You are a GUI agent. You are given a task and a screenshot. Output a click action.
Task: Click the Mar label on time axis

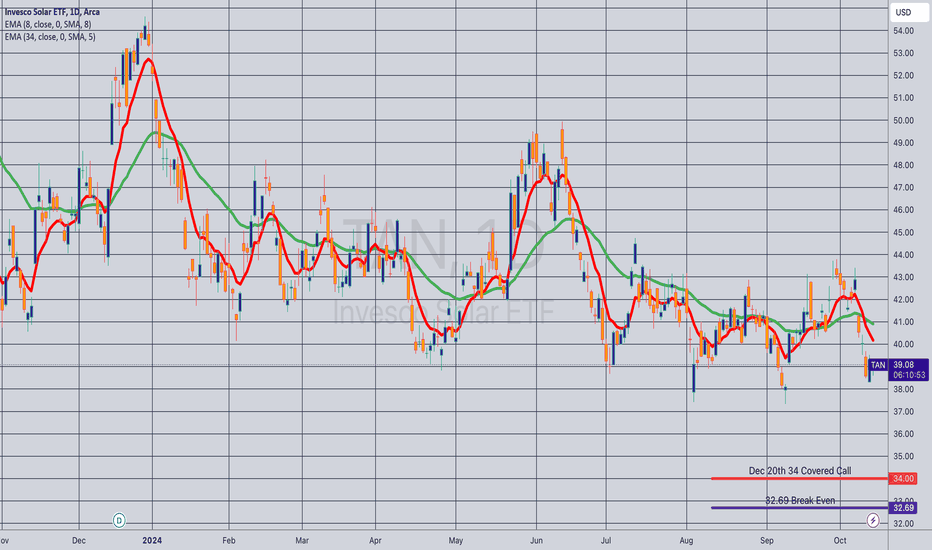(302, 540)
